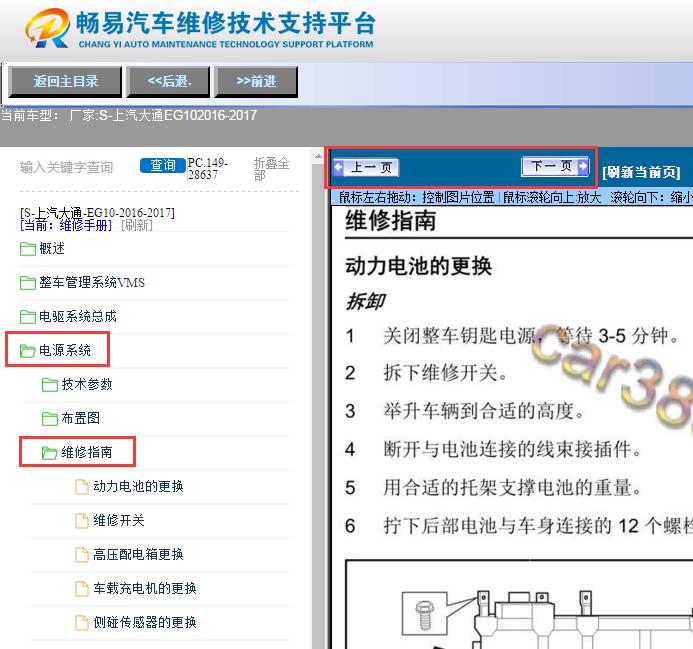The height and width of the screenshot is (649, 693).
Task: Go back with the <<后退 button
Action: click(x=168, y=81)
